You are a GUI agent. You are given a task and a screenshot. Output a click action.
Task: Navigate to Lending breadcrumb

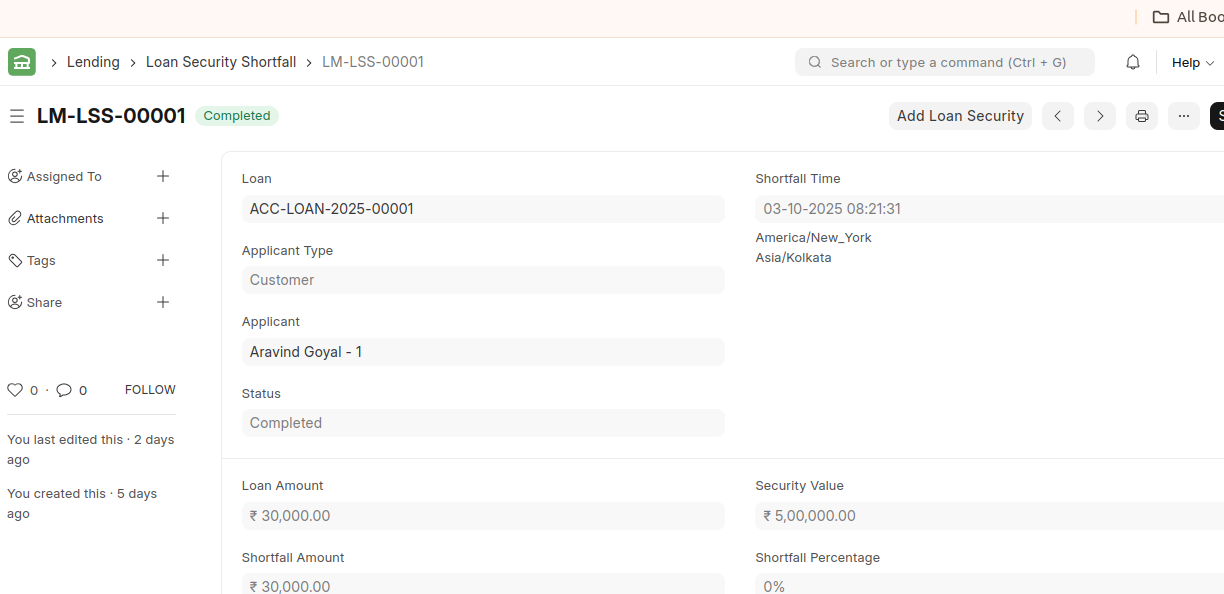click(93, 62)
